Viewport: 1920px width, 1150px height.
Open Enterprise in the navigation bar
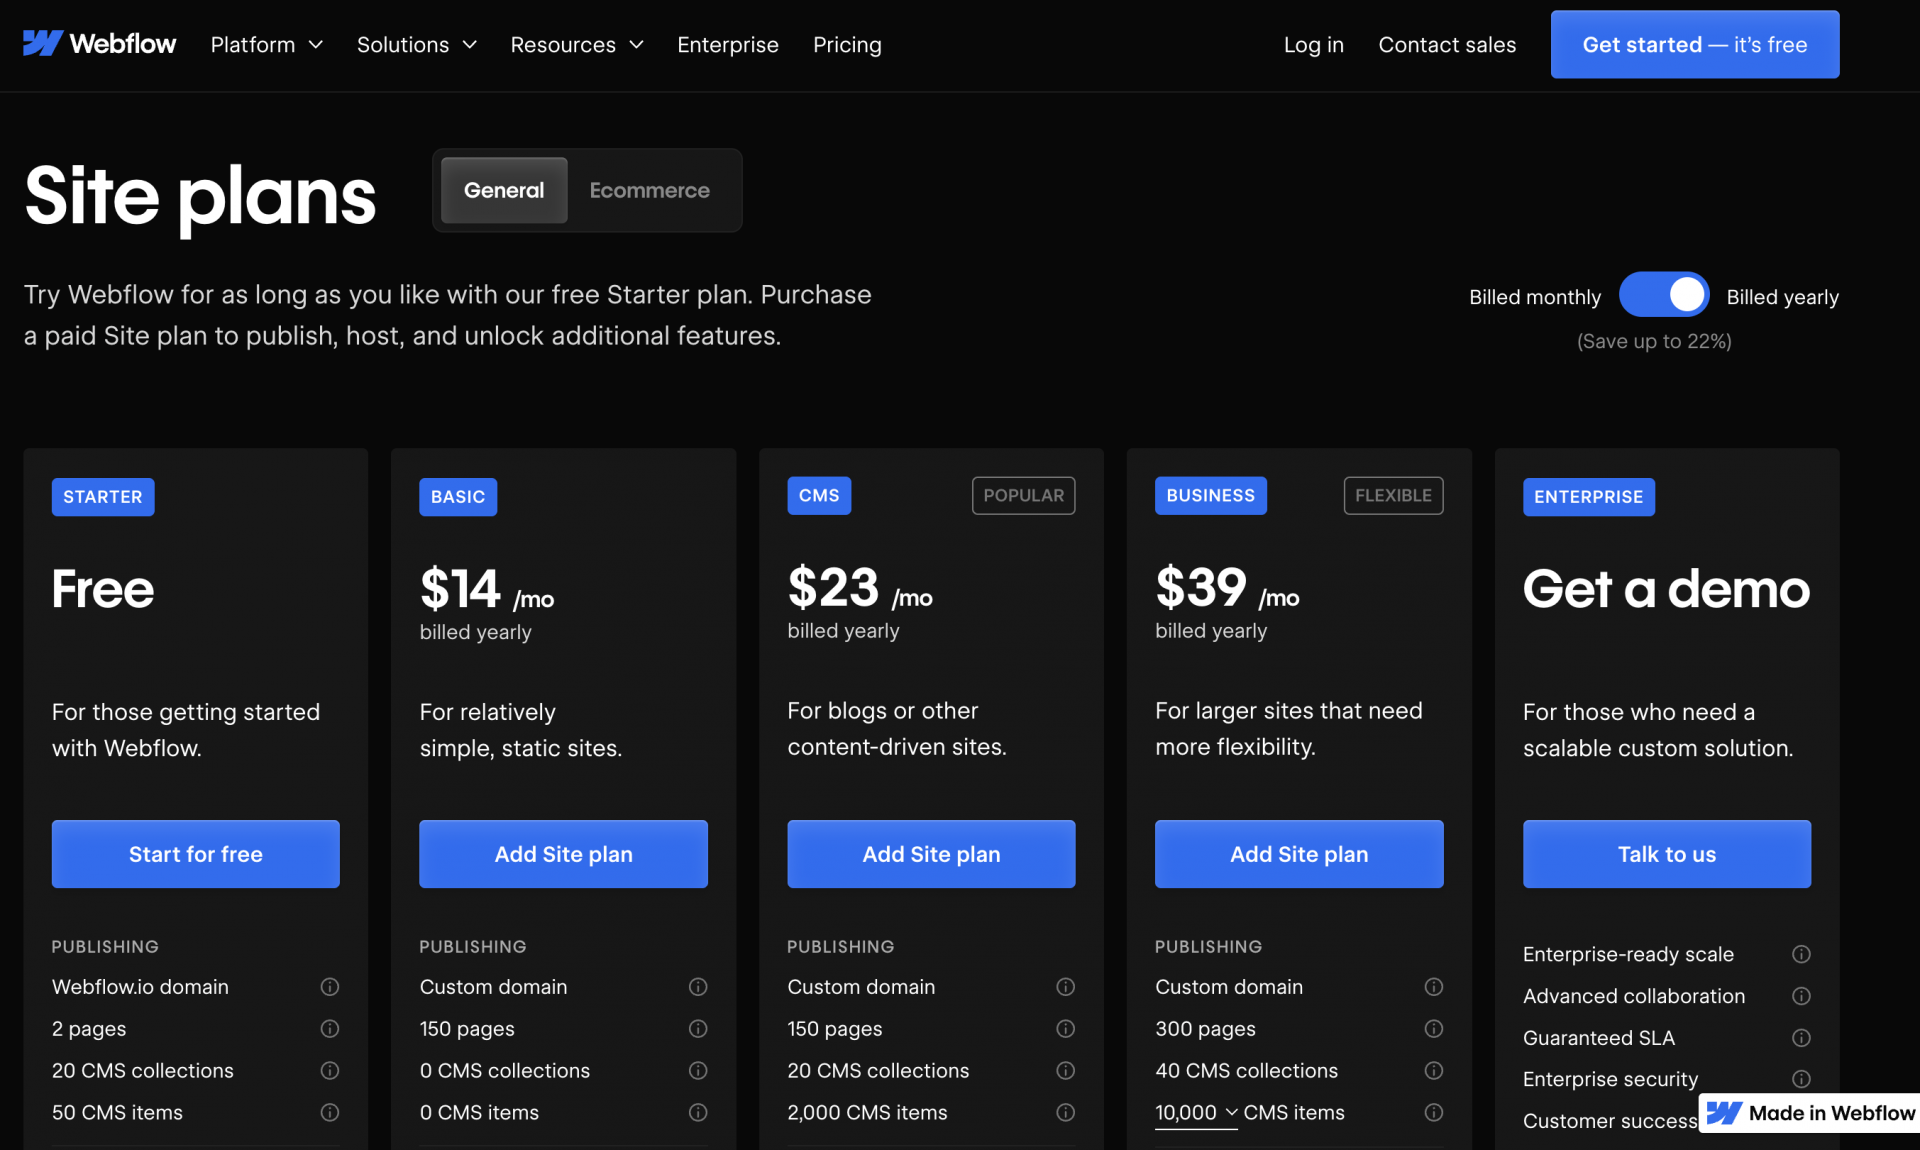click(x=727, y=44)
